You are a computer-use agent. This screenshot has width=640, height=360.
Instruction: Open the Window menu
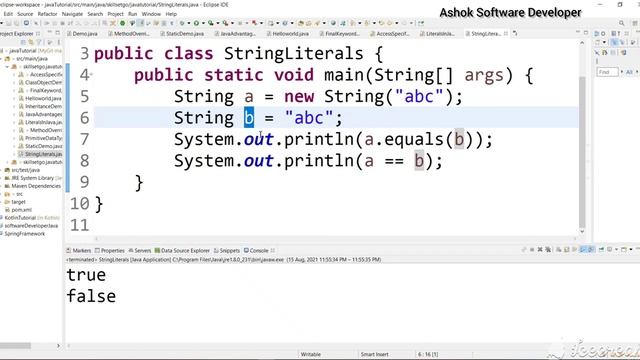151,14
